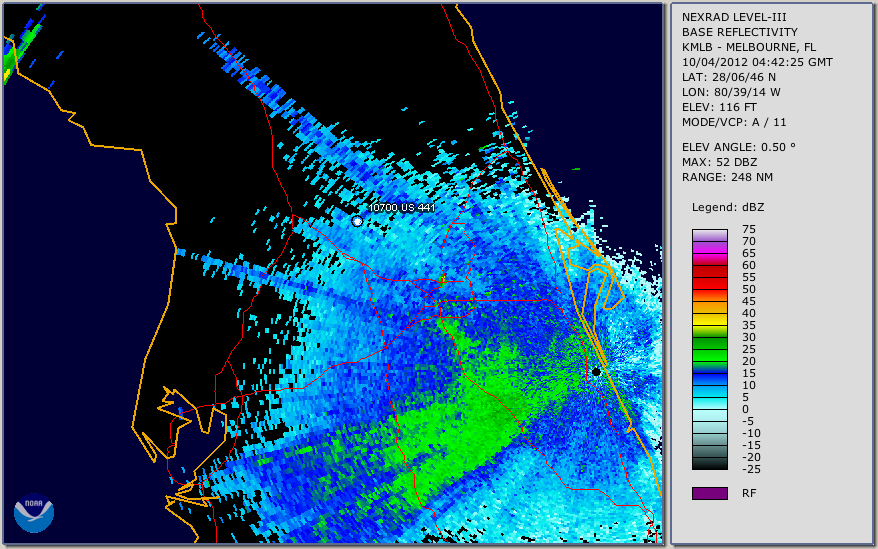Select the "RANGE: 248 NM" text
The width and height of the screenshot is (878, 549).
[727, 178]
